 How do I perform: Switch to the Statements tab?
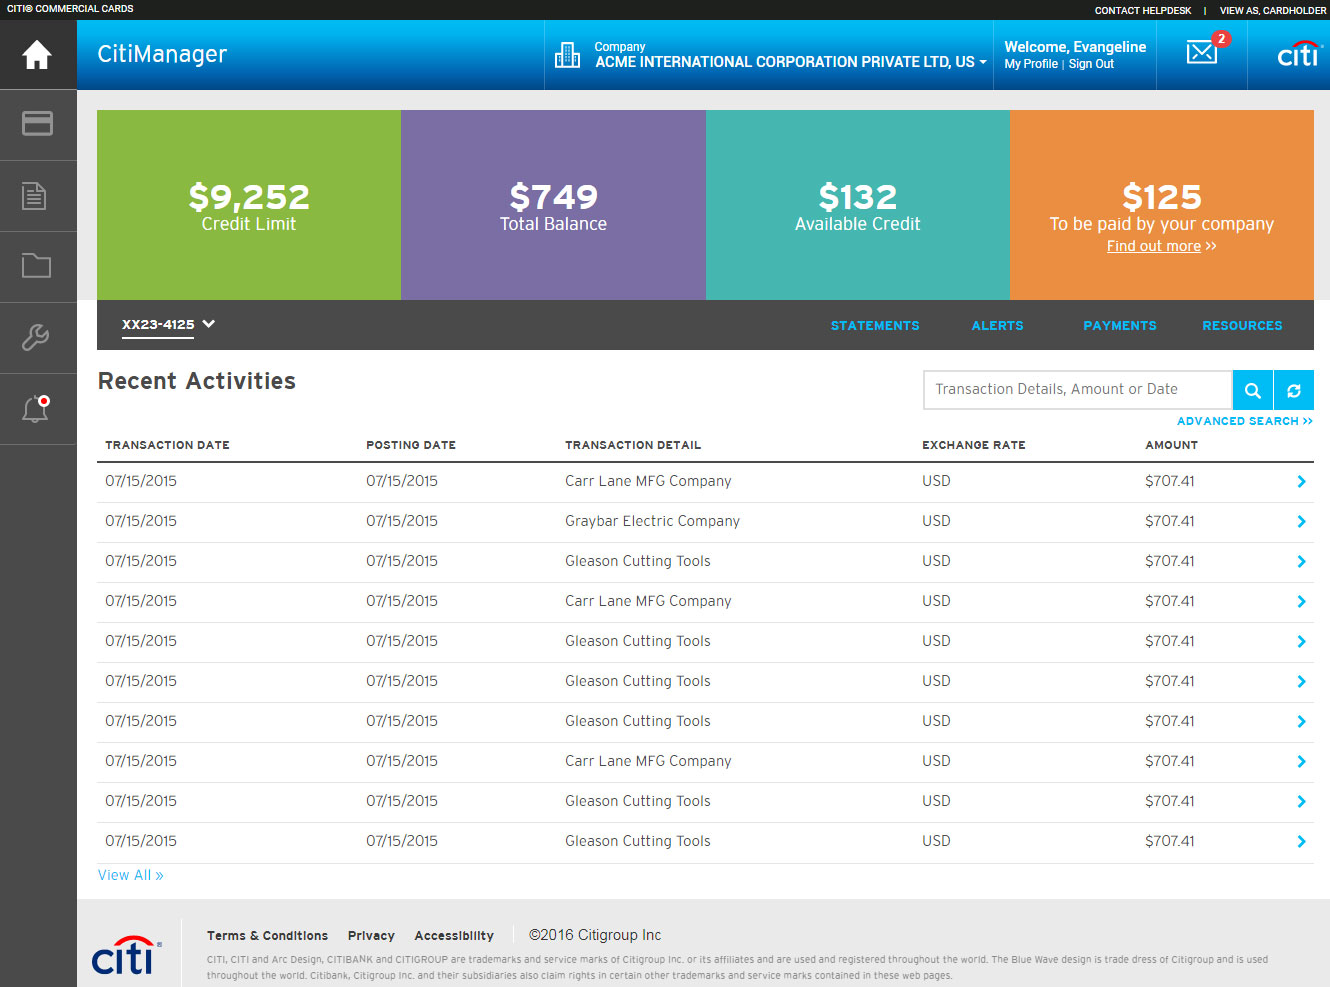(874, 326)
